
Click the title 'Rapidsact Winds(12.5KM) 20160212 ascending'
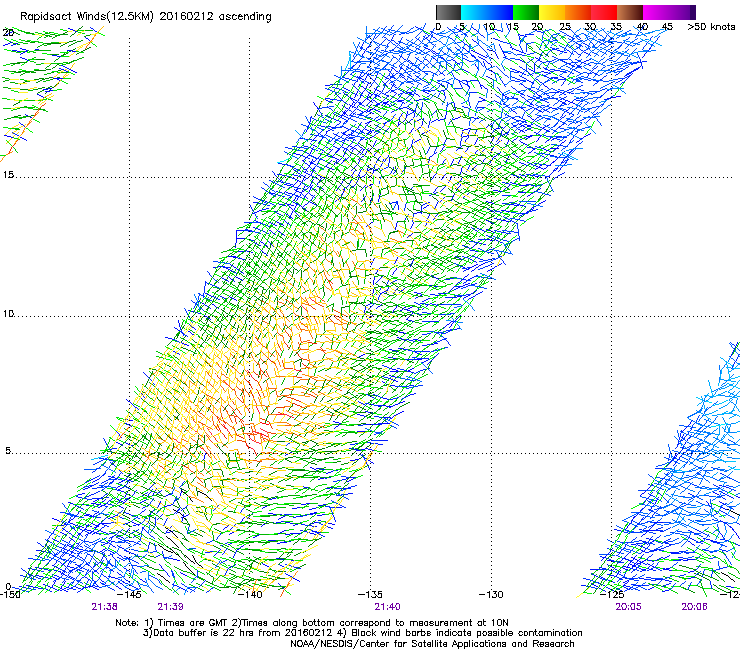[x=146, y=17]
